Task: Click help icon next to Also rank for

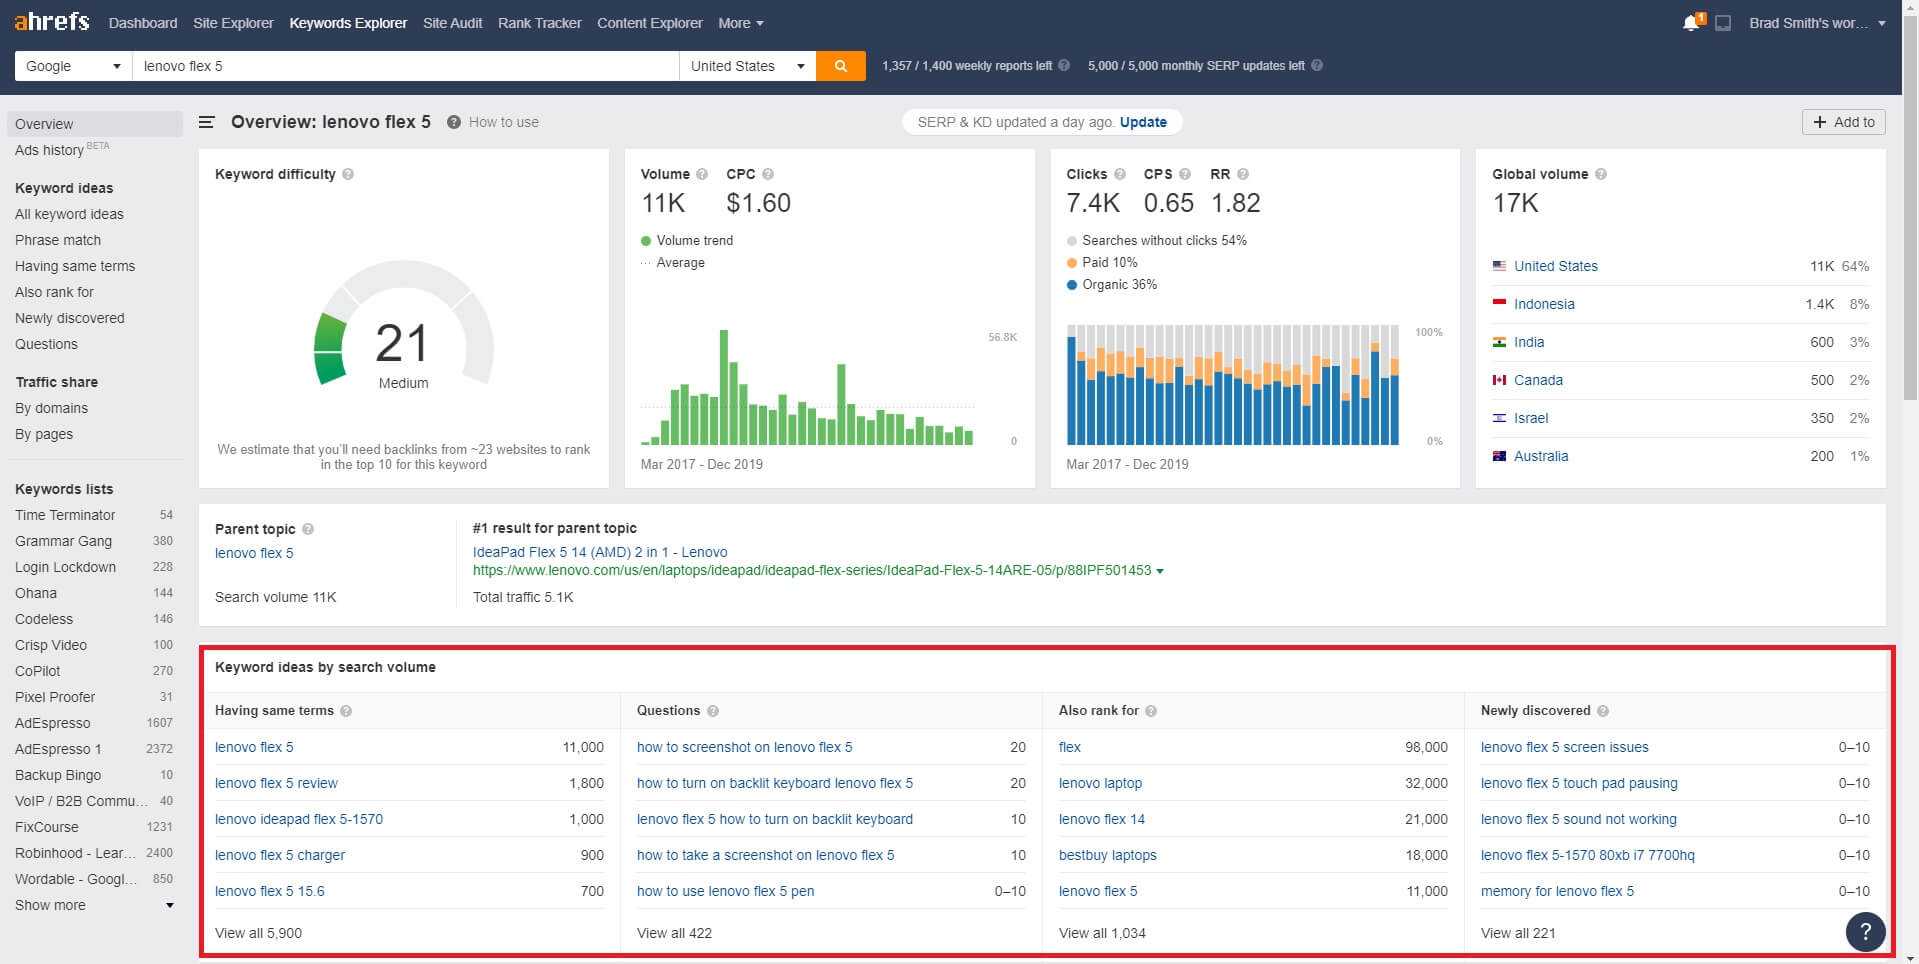Action: (x=1151, y=711)
